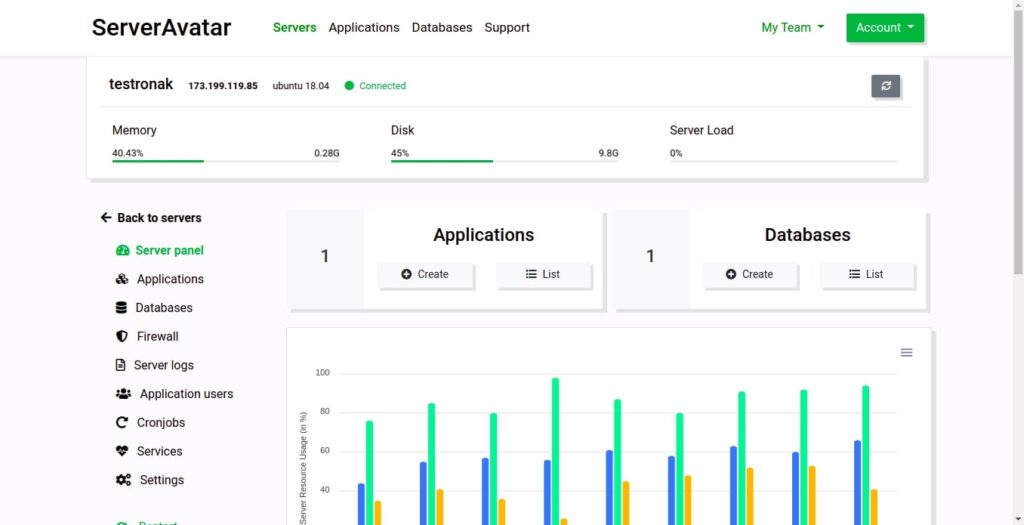Click the Server Resource Usage axis label

point(303,468)
